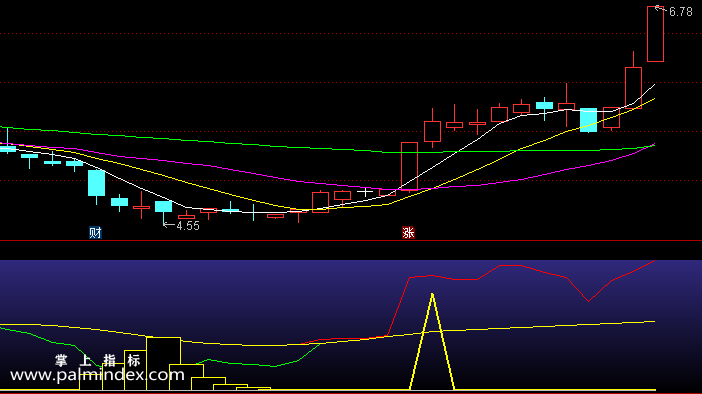Select the 4.55 low price label
This screenshot has height=394, width=702.
click(x=188, y=226)
